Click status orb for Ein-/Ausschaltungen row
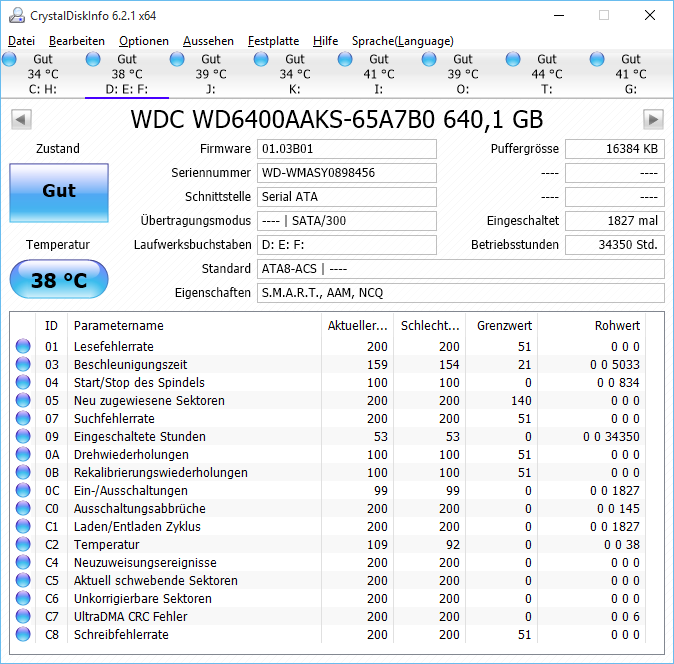674x664 pixels. [x=23, y=490]
